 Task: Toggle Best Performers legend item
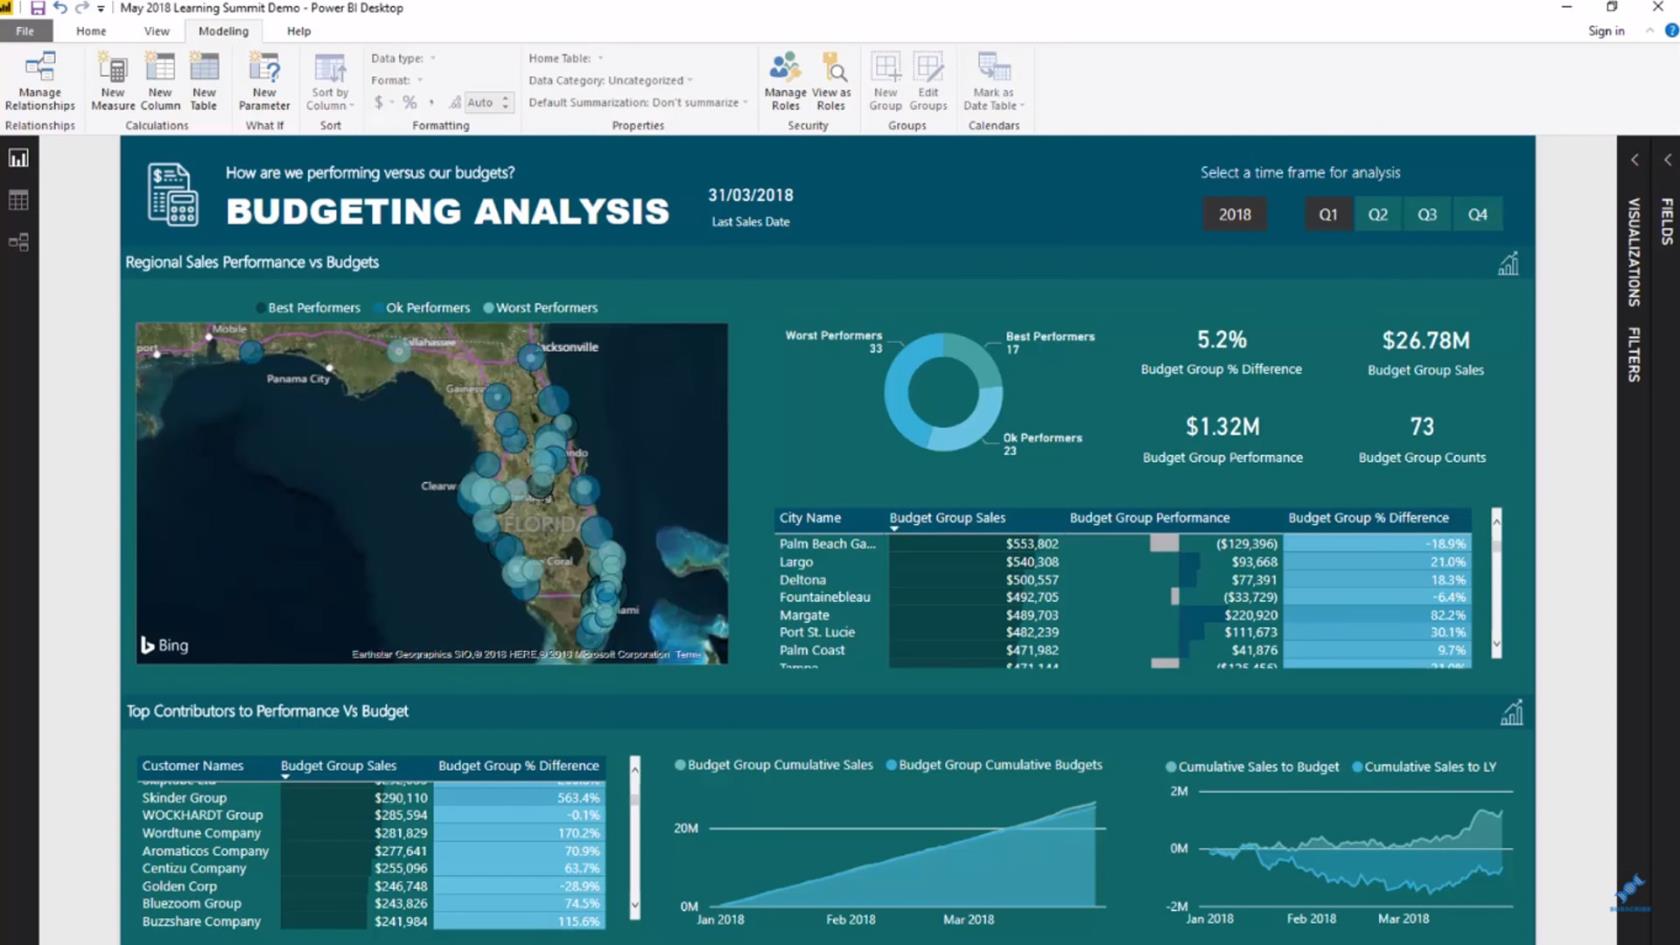[x=307, y=308]
